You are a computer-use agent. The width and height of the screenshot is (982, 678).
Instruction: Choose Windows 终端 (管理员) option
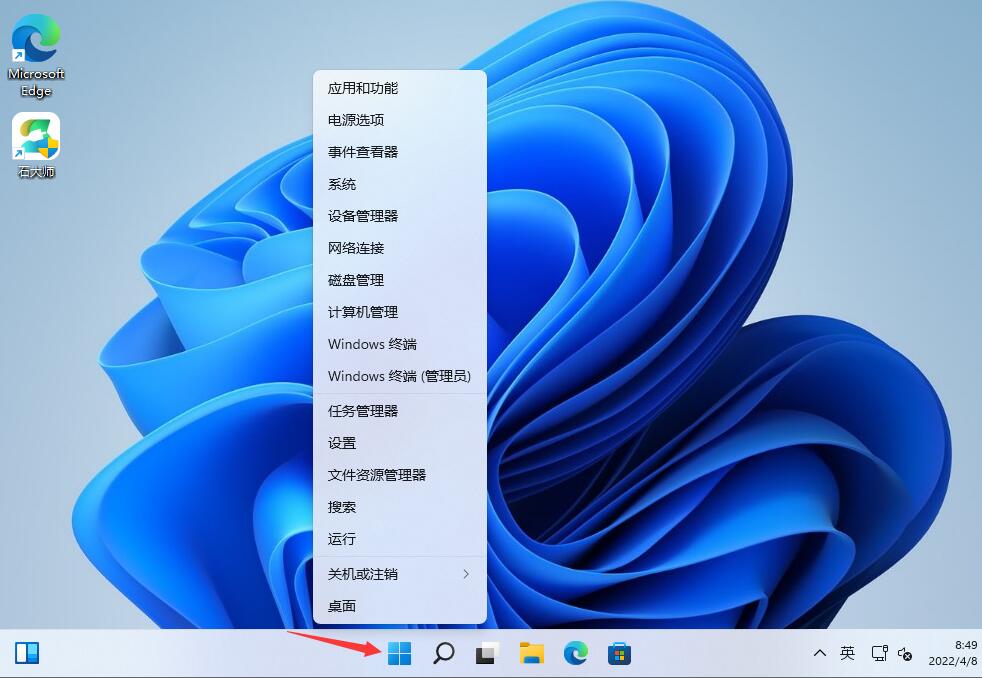click(x=399, y=376)
